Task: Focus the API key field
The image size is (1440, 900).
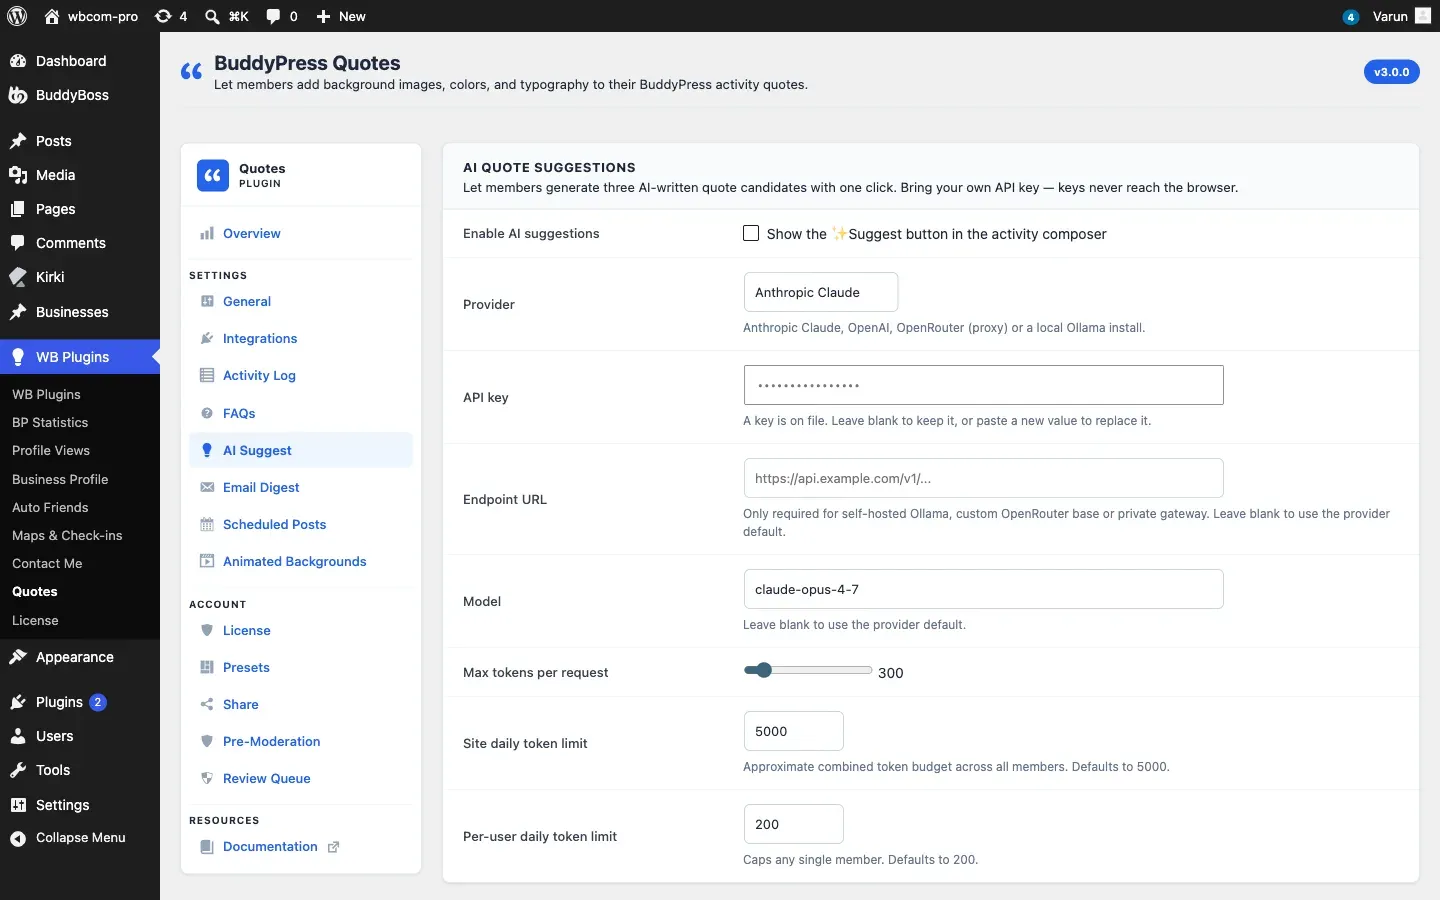Action: tap(984, 385)
